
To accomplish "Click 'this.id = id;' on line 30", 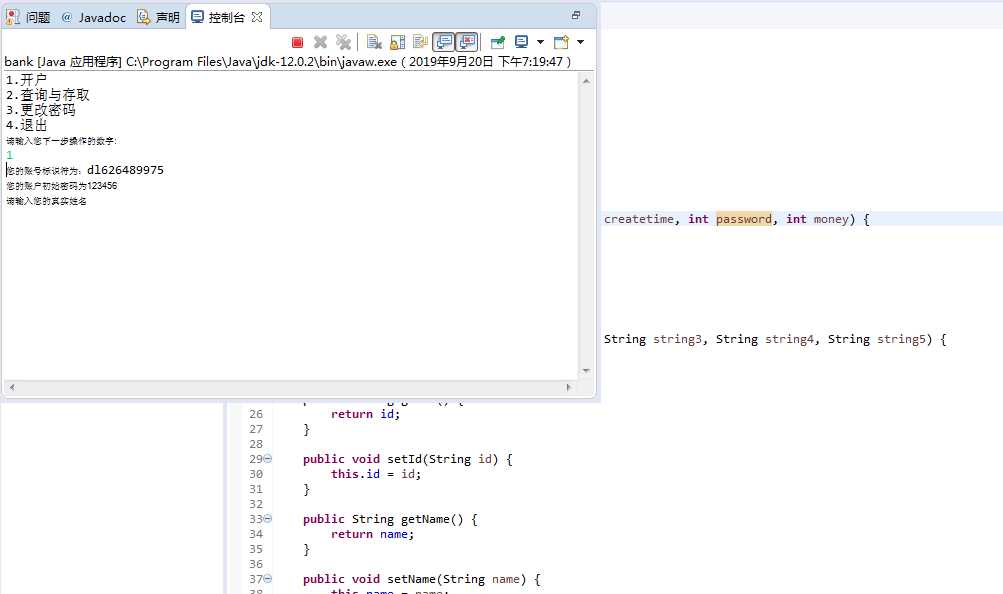I will [x=376, y=474].
